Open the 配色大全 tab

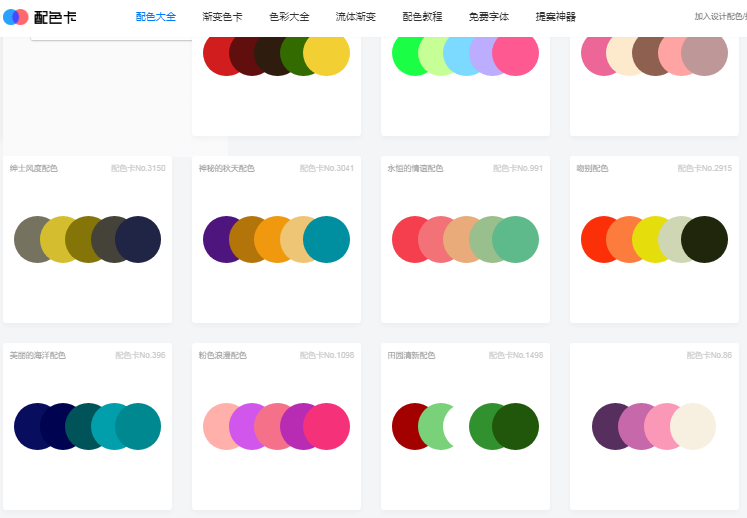[155, 17]
